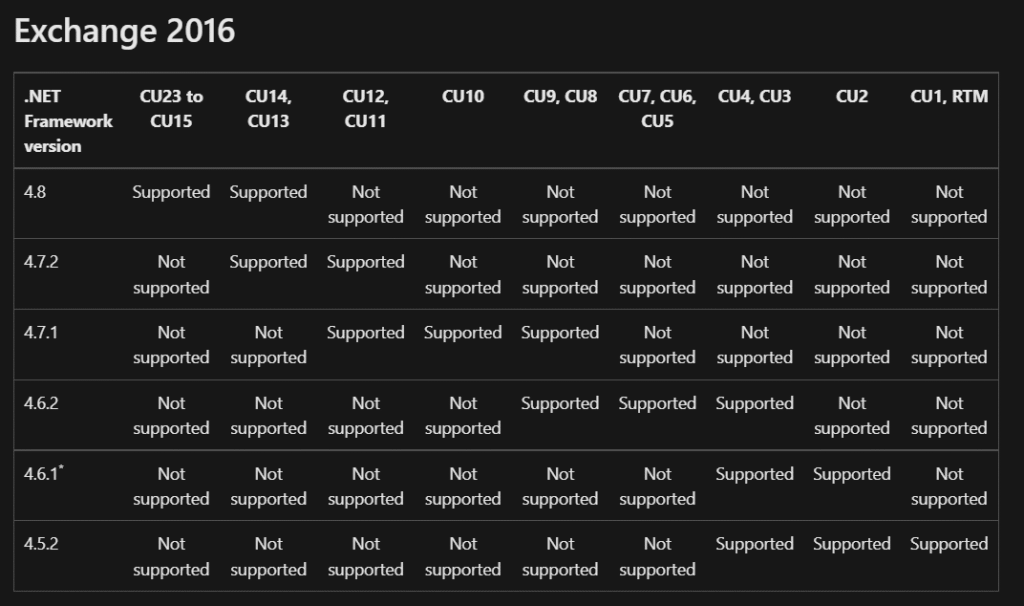Click the CU7, CU6, CU5 column header

[x=657, y=109]
